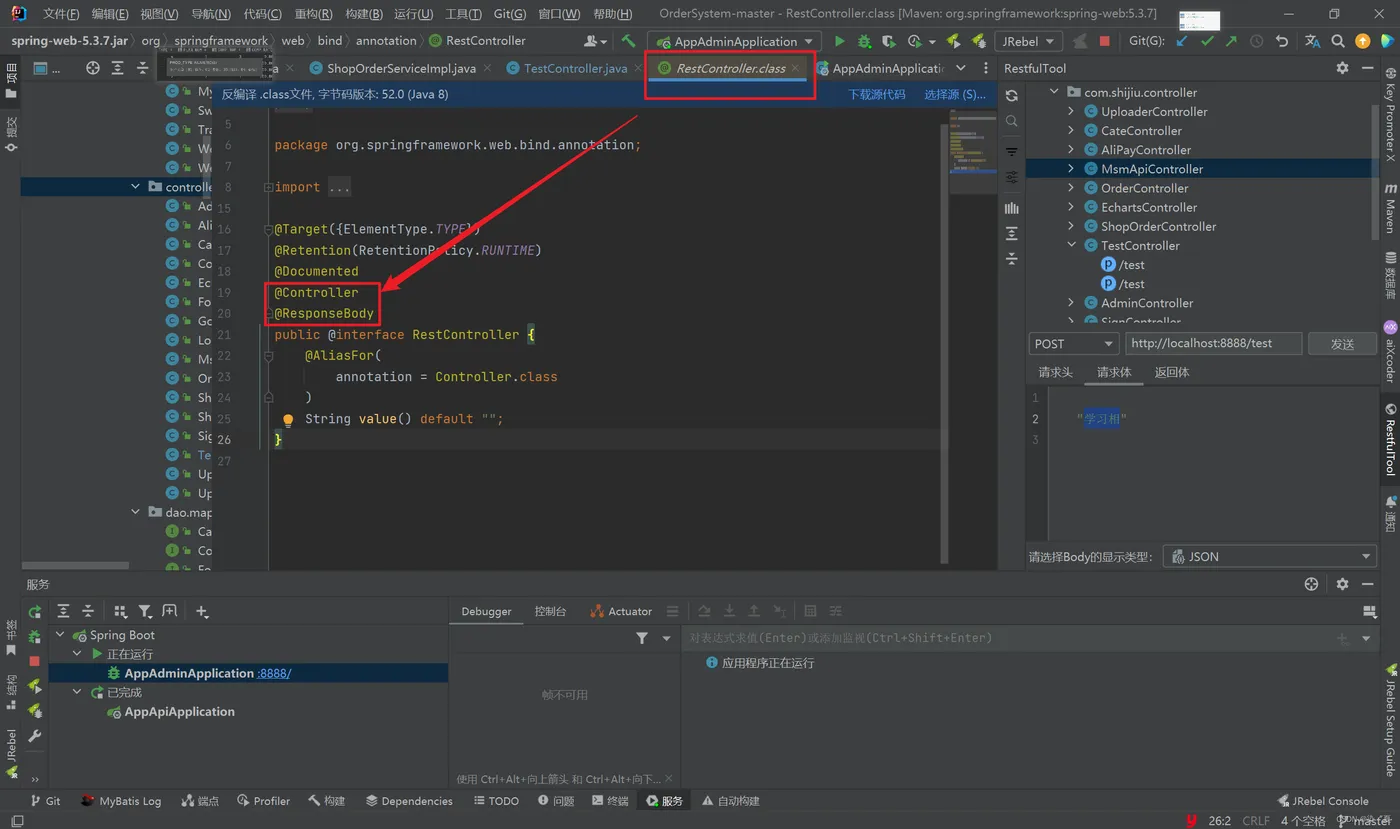
Task: Switch to 控制台 tab in Services
Action: click(x=550, y=611)
